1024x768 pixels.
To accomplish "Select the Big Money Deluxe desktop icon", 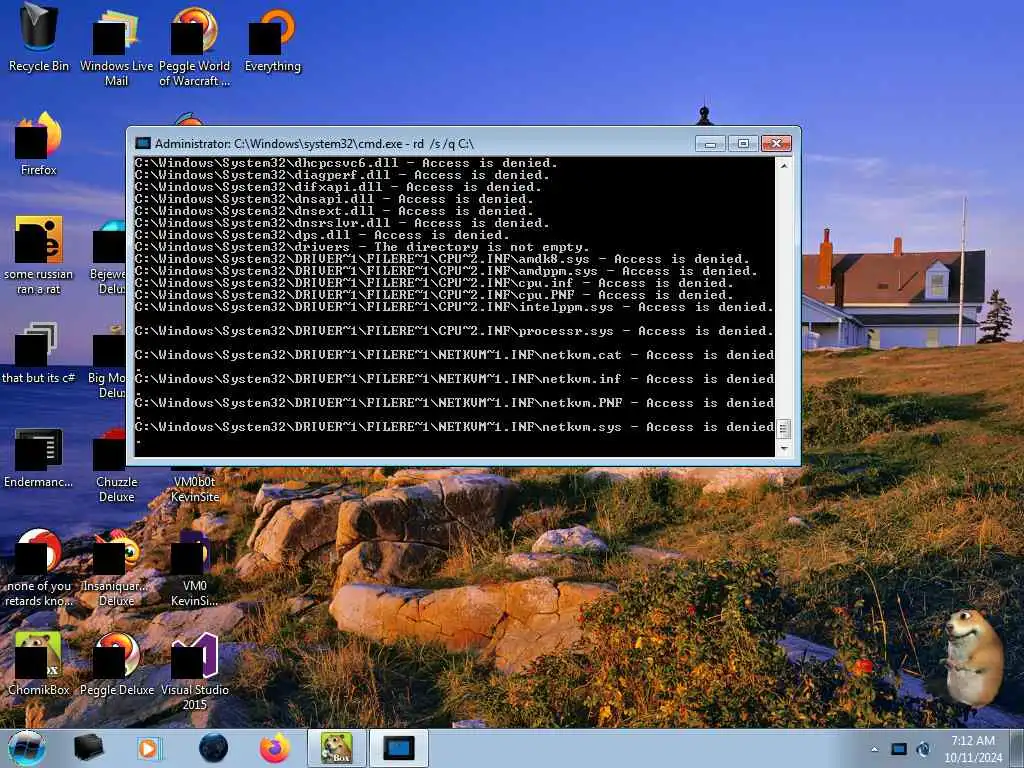I will [108, 359].
